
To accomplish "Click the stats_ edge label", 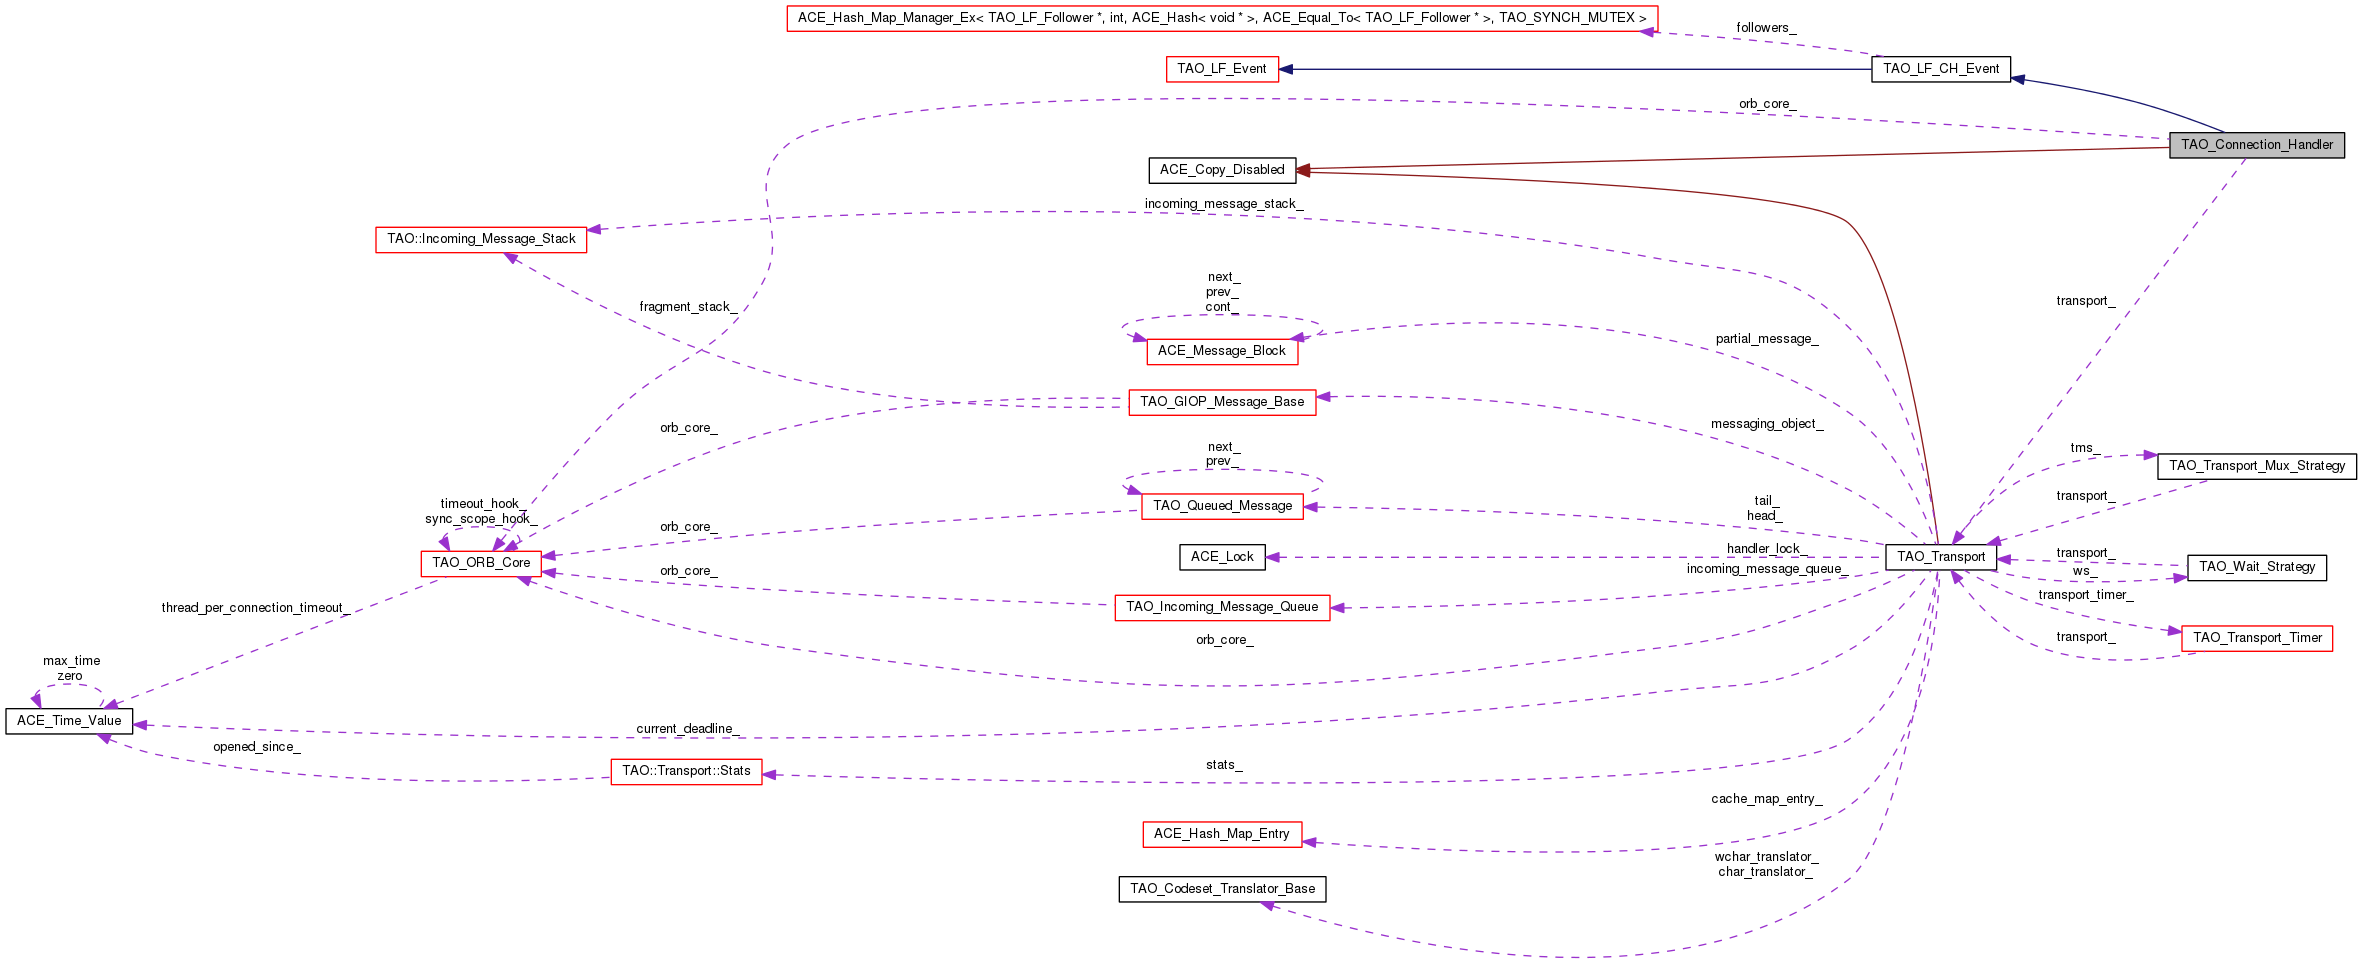I will (x=1224, y=765).
